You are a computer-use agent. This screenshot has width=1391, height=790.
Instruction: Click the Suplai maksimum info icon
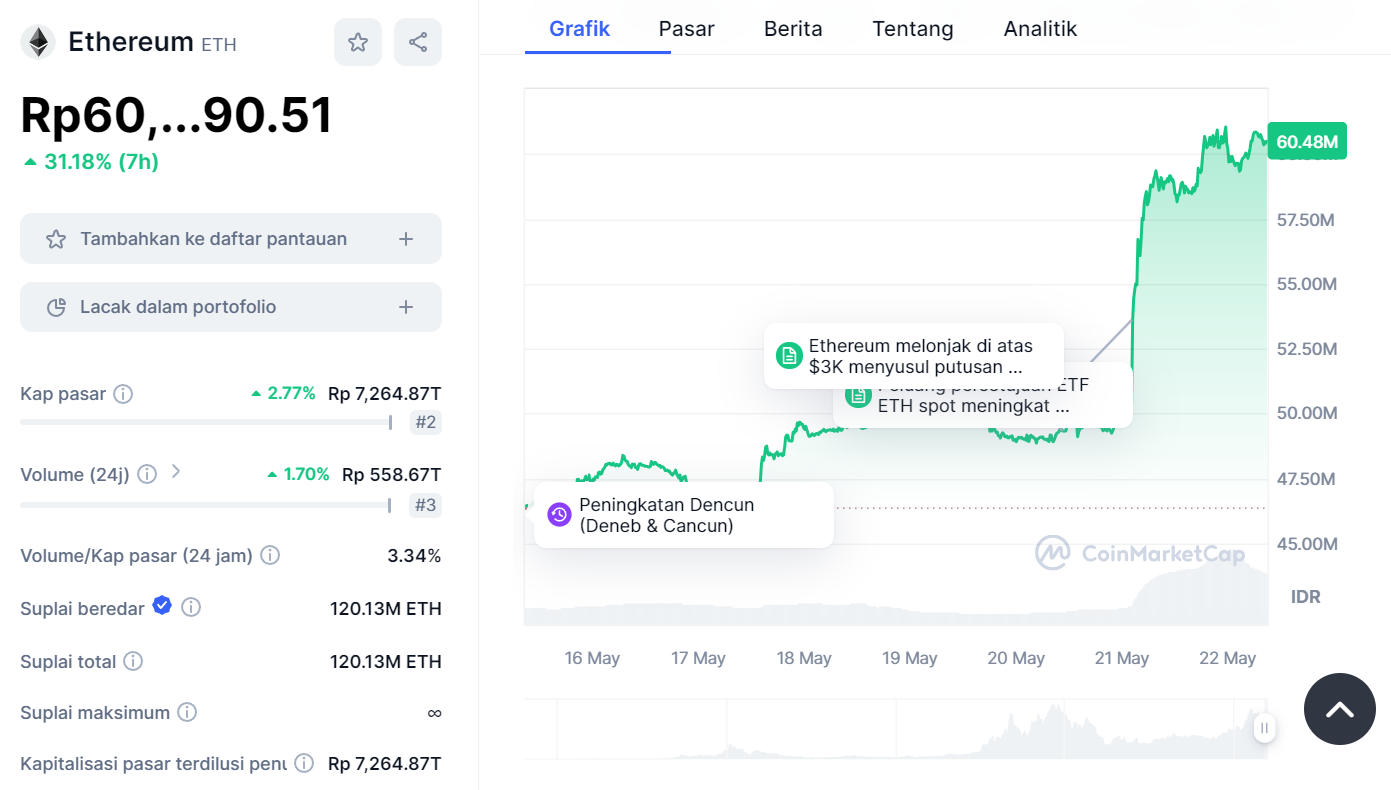click(187, 712)
